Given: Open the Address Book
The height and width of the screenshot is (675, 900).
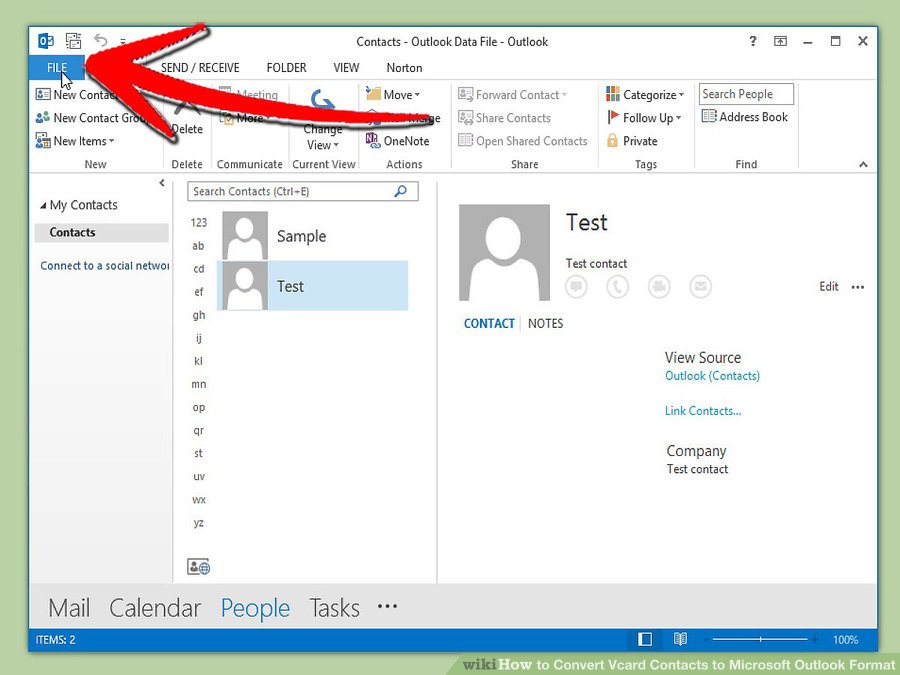Looking at the screenshot, I should [x=745, y=117].
